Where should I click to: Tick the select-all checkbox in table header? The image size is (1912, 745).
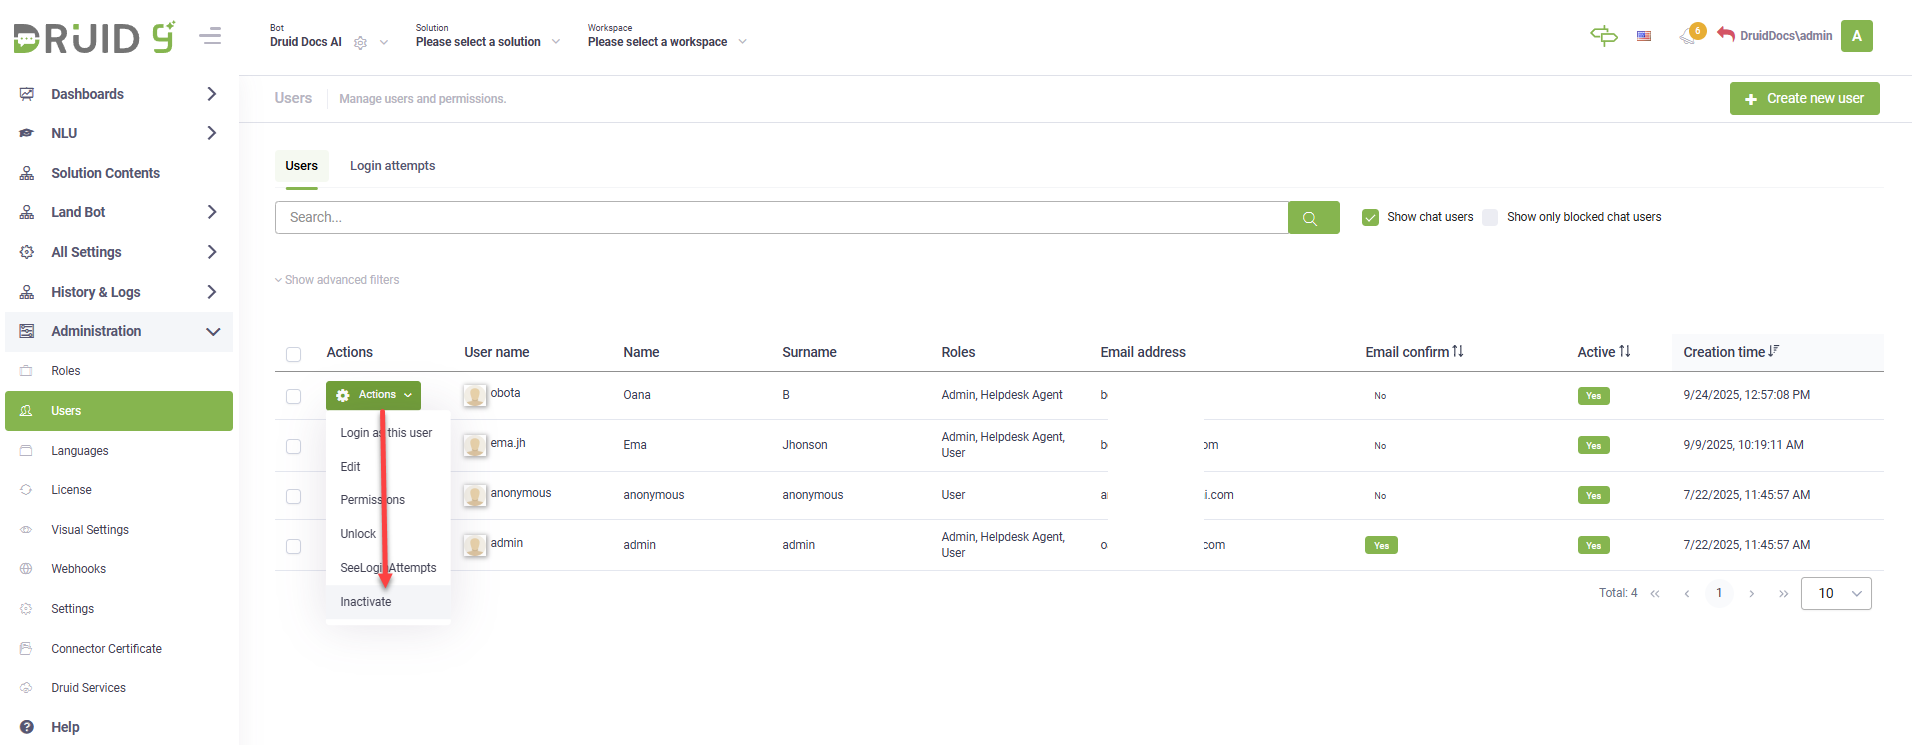293,354
